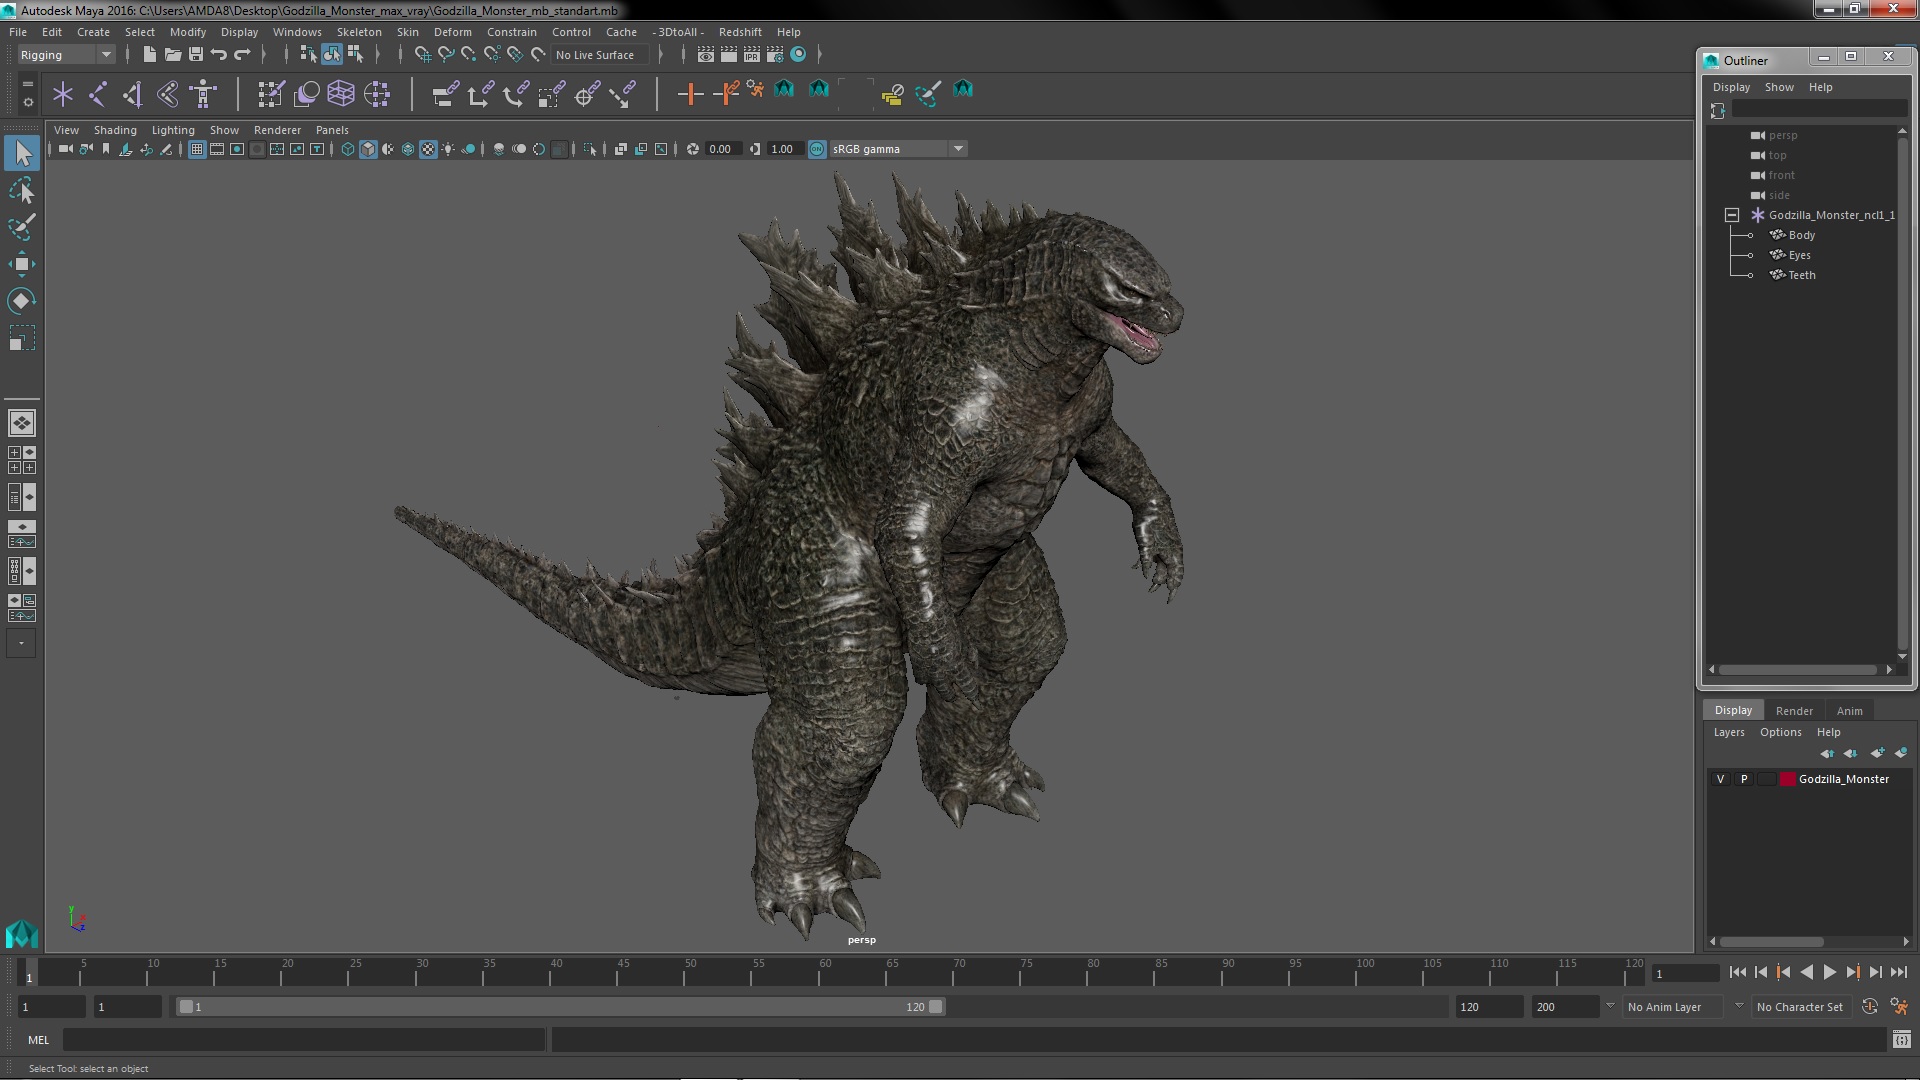The image size is (1920, 1080).
Task: Click the Create IK Handle shelf icon
Action: (x=132, y=94)
